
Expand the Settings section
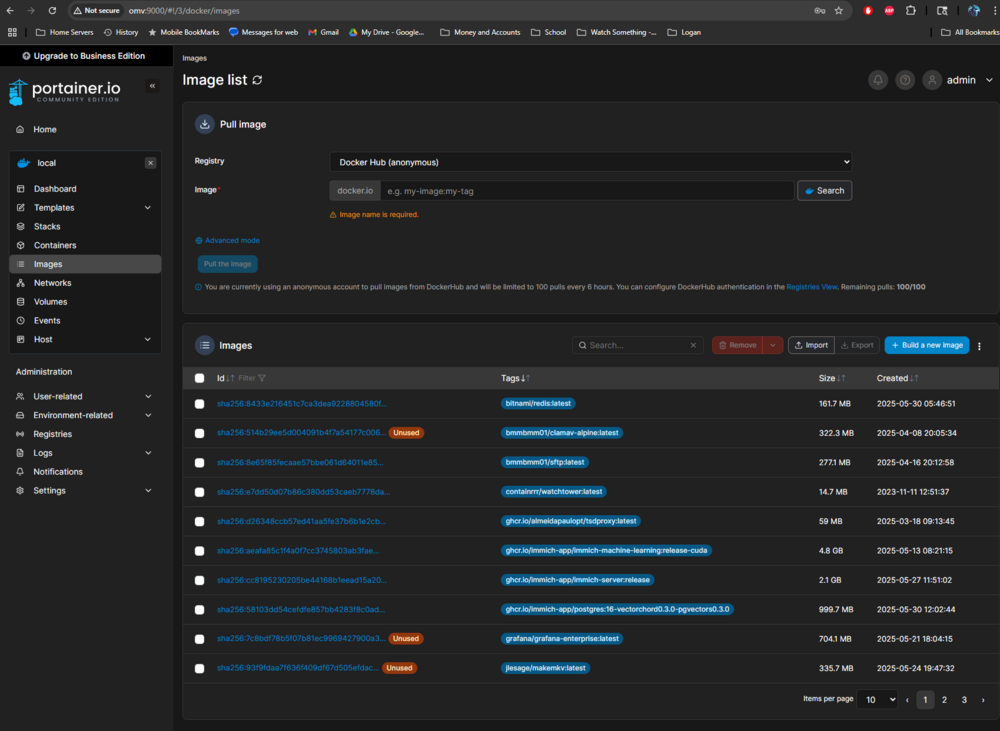[148, 491]
